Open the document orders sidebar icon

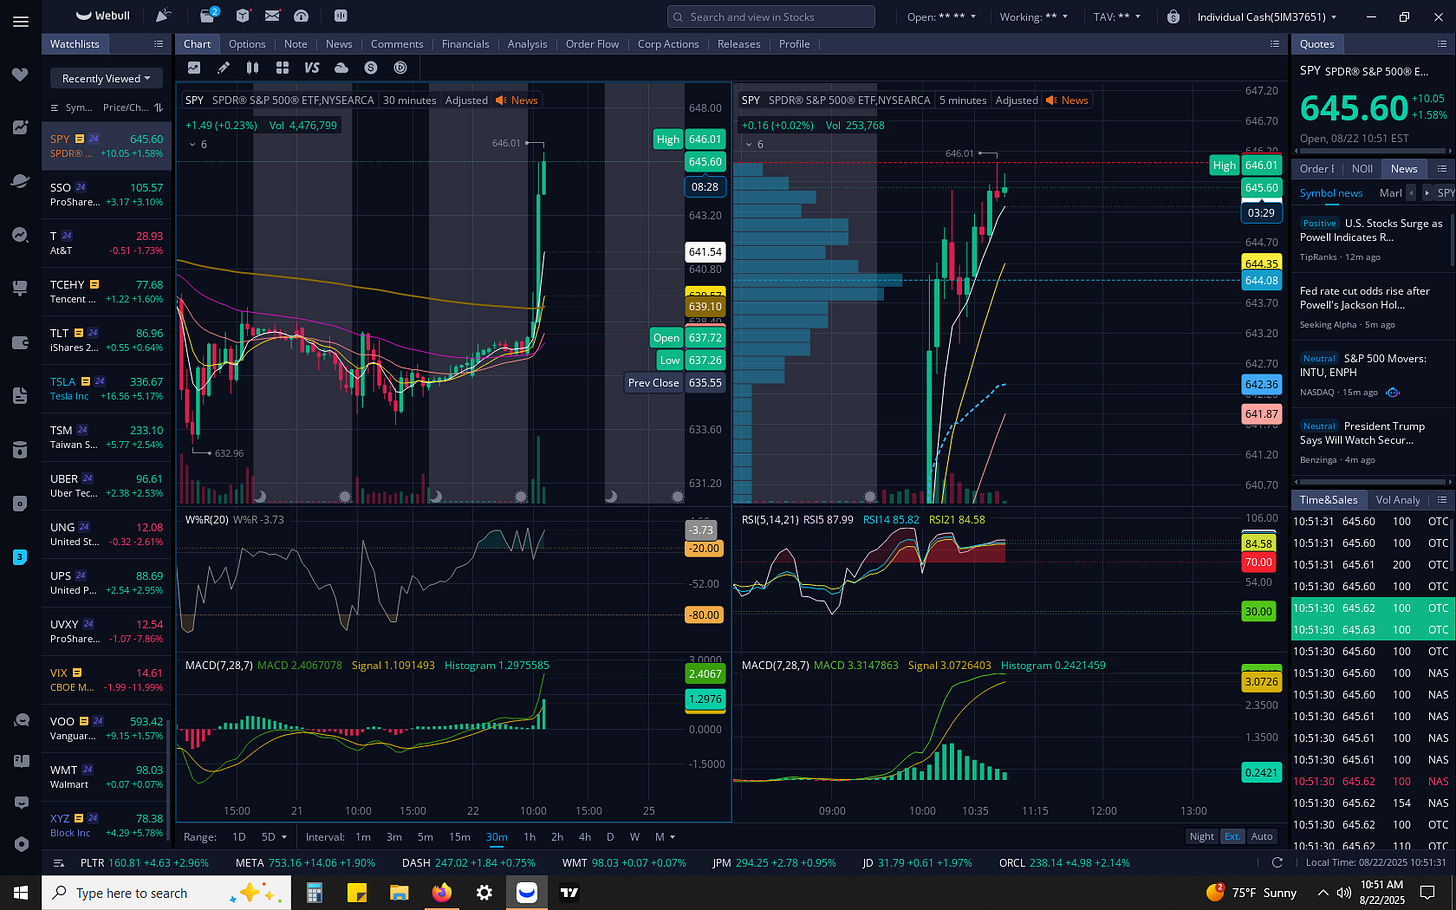pos(20,396)
